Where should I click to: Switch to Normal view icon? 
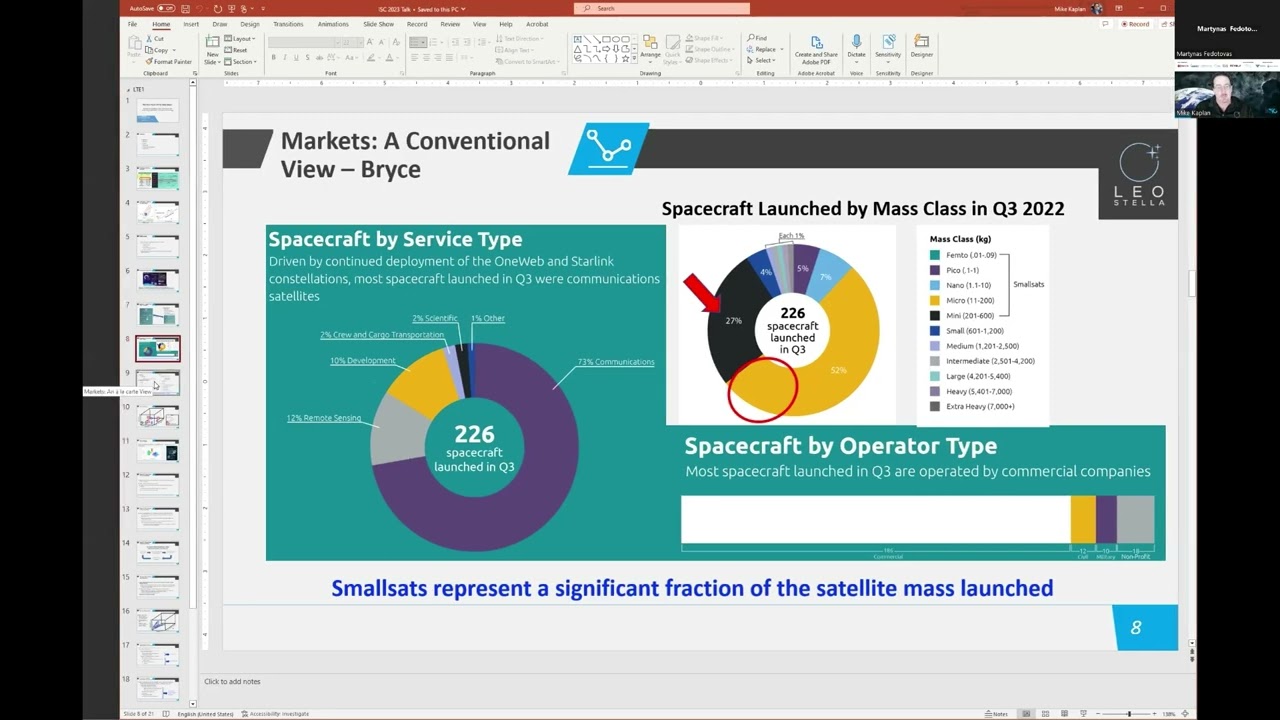pyautogui.click(x=1027, y=714)
